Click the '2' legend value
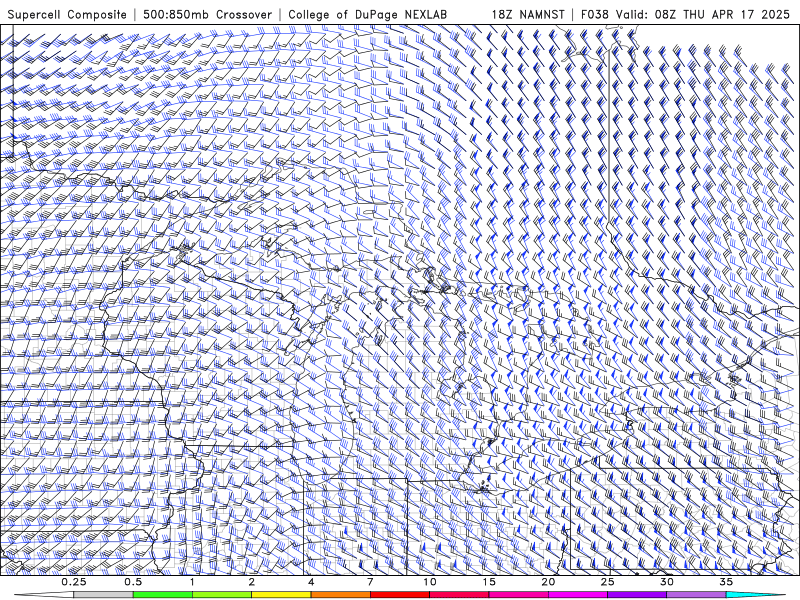800x600 pixels. (252, 582)
